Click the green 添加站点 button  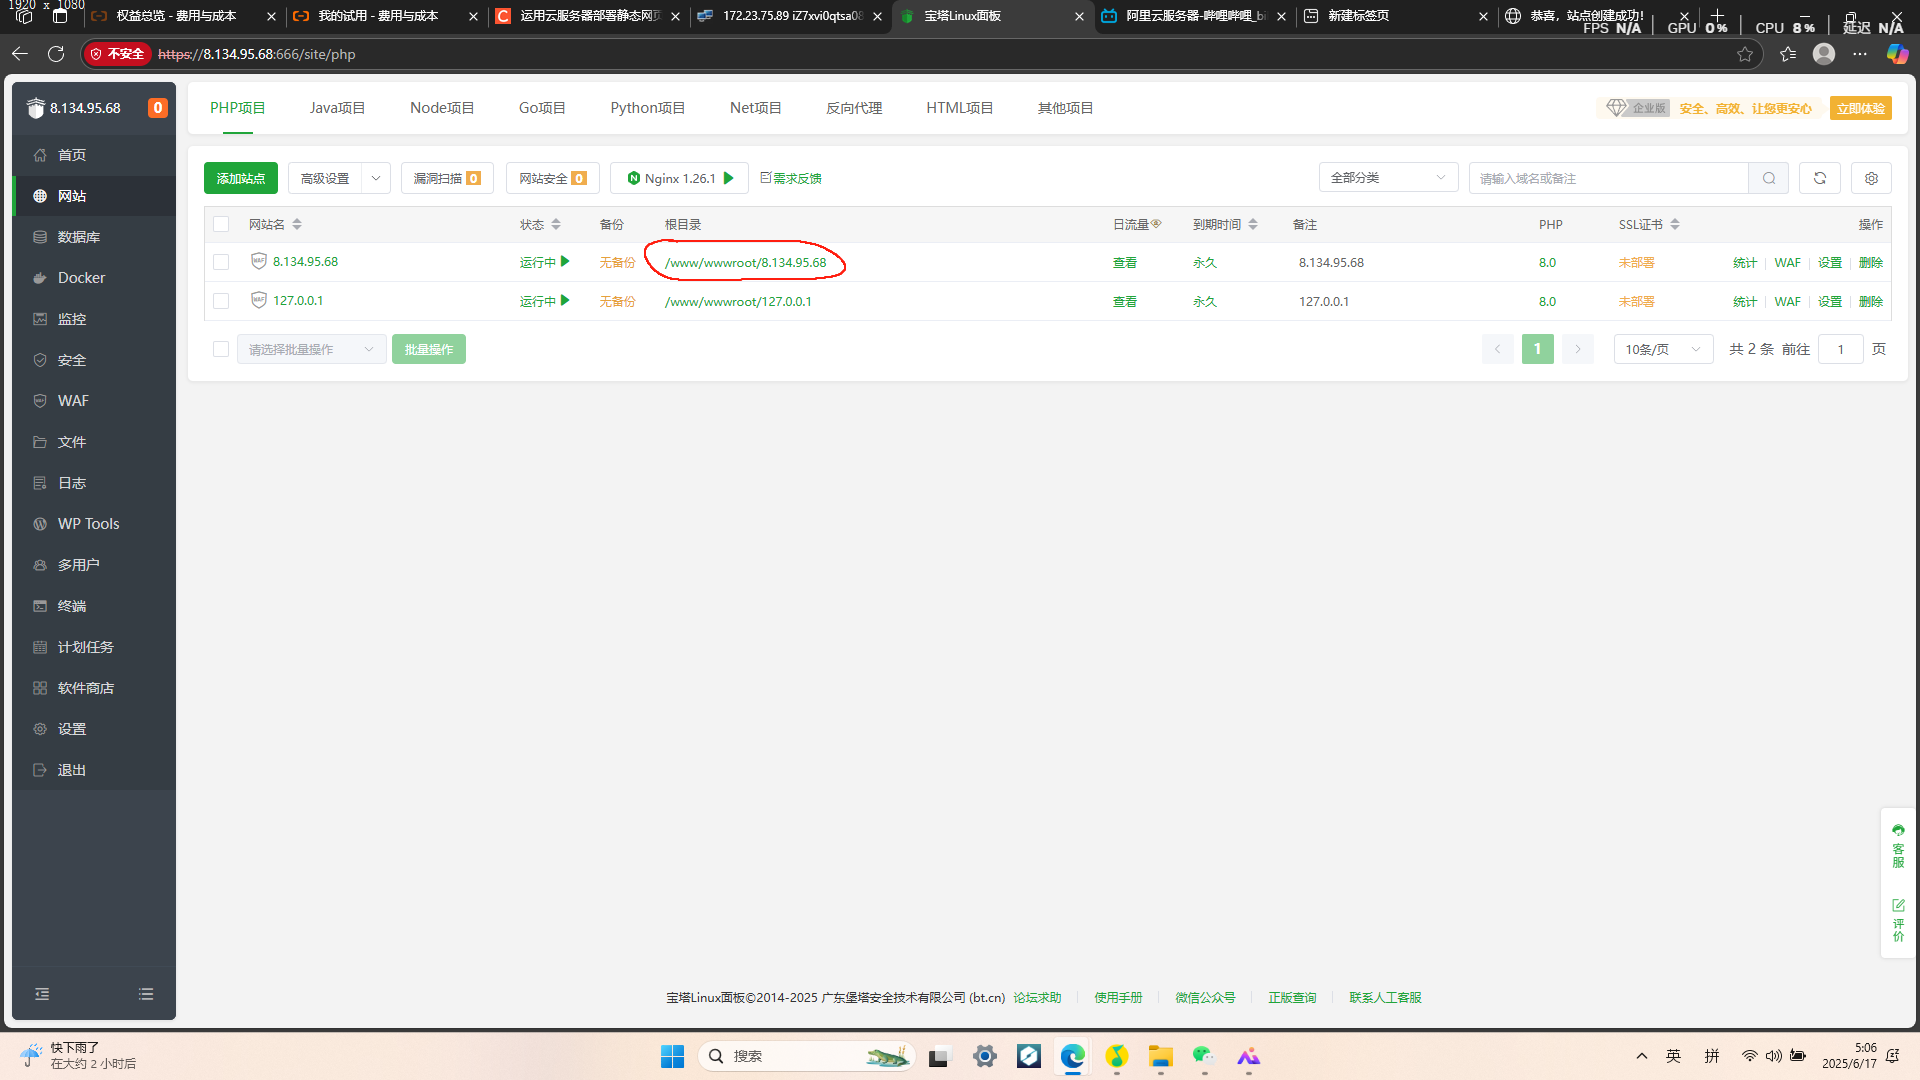(241, 178)
